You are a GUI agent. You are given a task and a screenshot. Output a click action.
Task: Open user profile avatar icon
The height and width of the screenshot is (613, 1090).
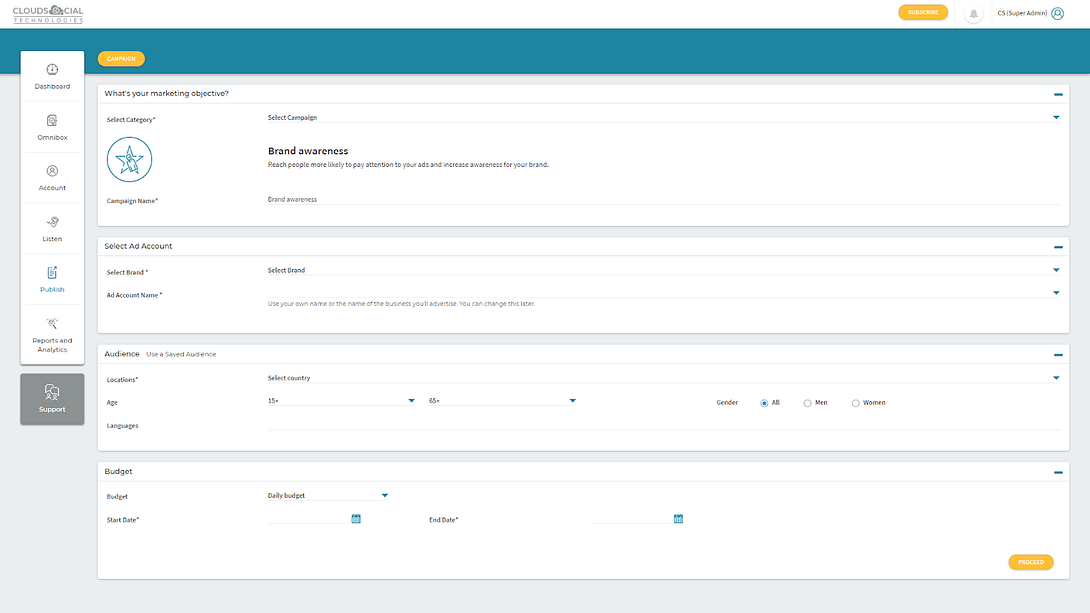[1057, 13]
